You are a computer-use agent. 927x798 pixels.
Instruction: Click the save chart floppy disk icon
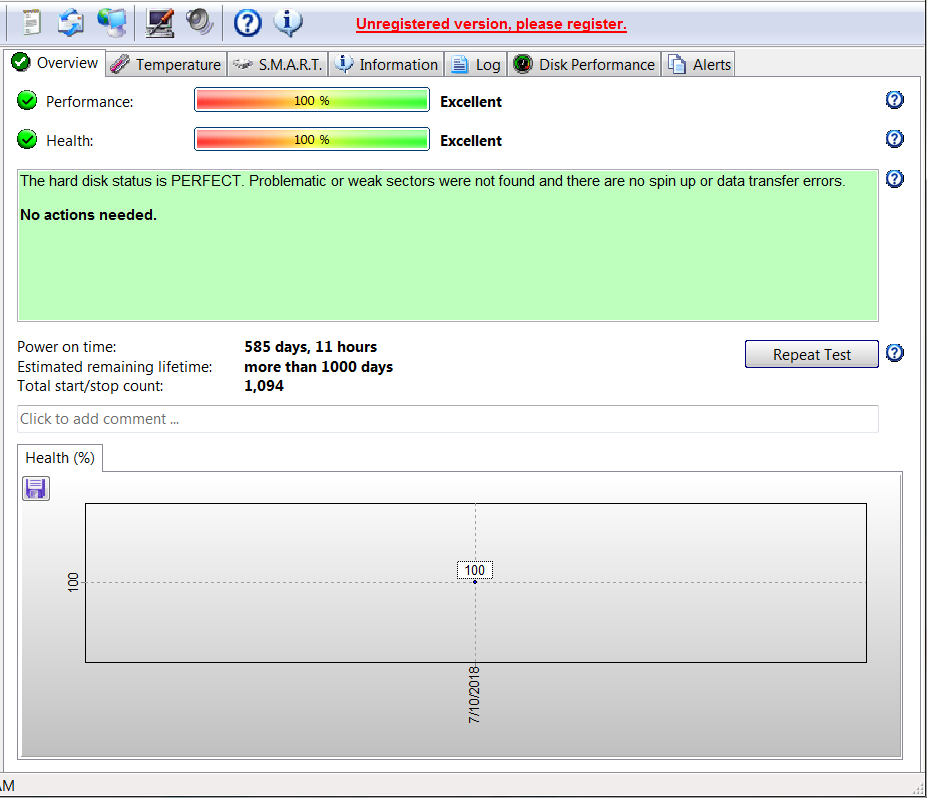coord(36,489)
